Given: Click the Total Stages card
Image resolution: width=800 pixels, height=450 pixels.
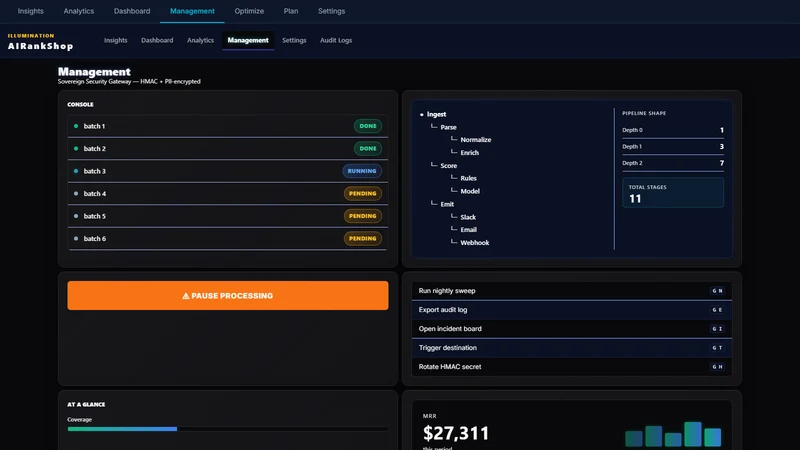Looking at the screenshot, I should [x=673, y=192].
